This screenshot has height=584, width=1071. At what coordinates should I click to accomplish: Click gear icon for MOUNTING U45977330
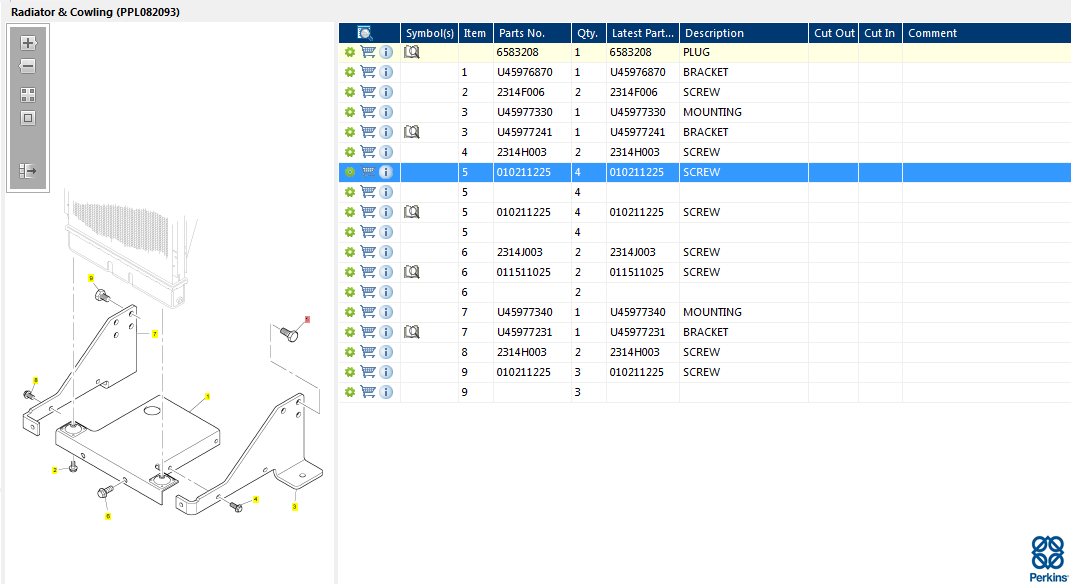pyautogui.click(x=350, y=112)
